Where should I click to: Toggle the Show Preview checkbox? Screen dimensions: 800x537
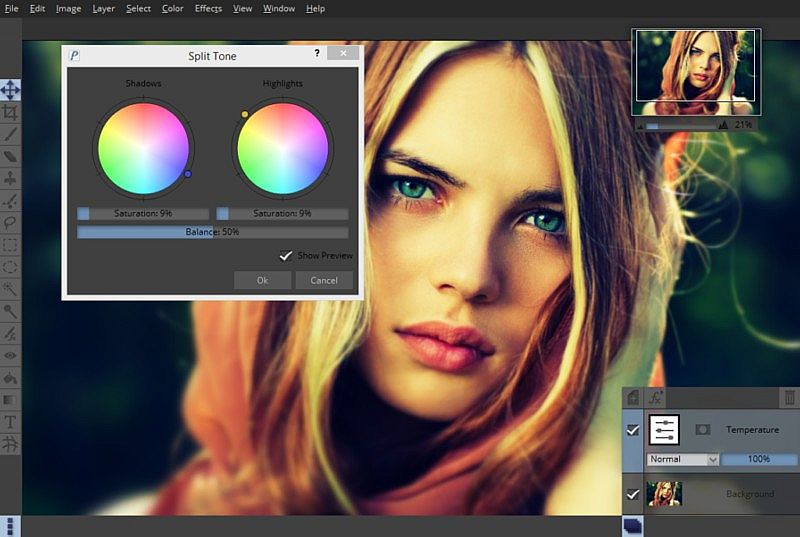coord(286,256)
